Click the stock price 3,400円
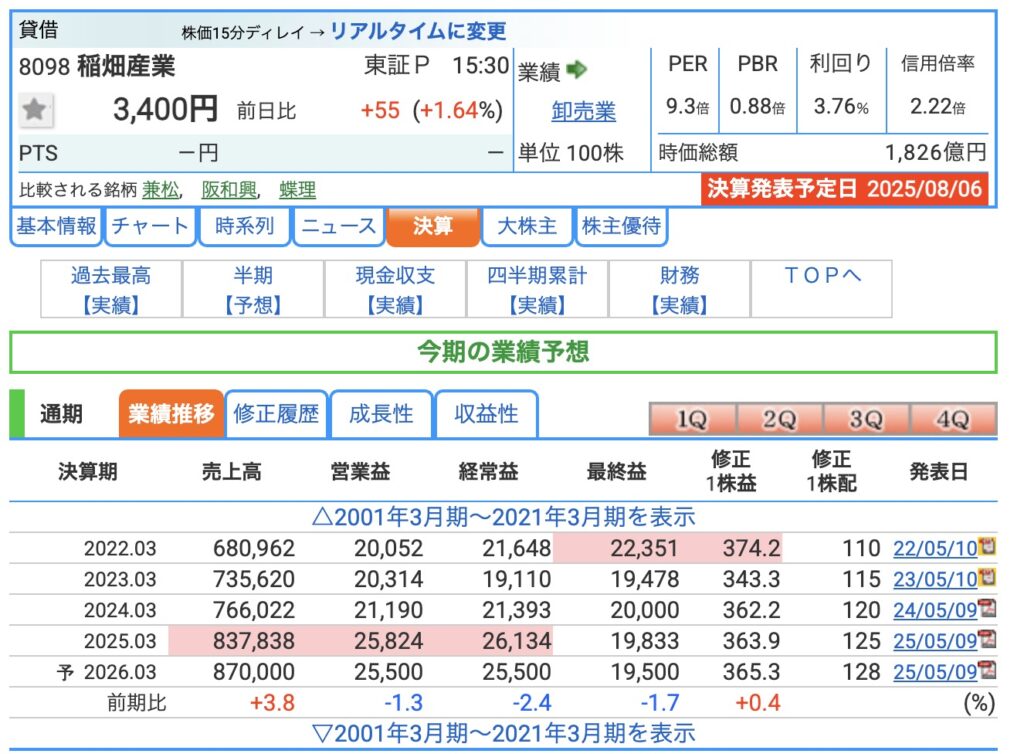The width and height of the screenshot is (1024, 754). coord(166,109)
